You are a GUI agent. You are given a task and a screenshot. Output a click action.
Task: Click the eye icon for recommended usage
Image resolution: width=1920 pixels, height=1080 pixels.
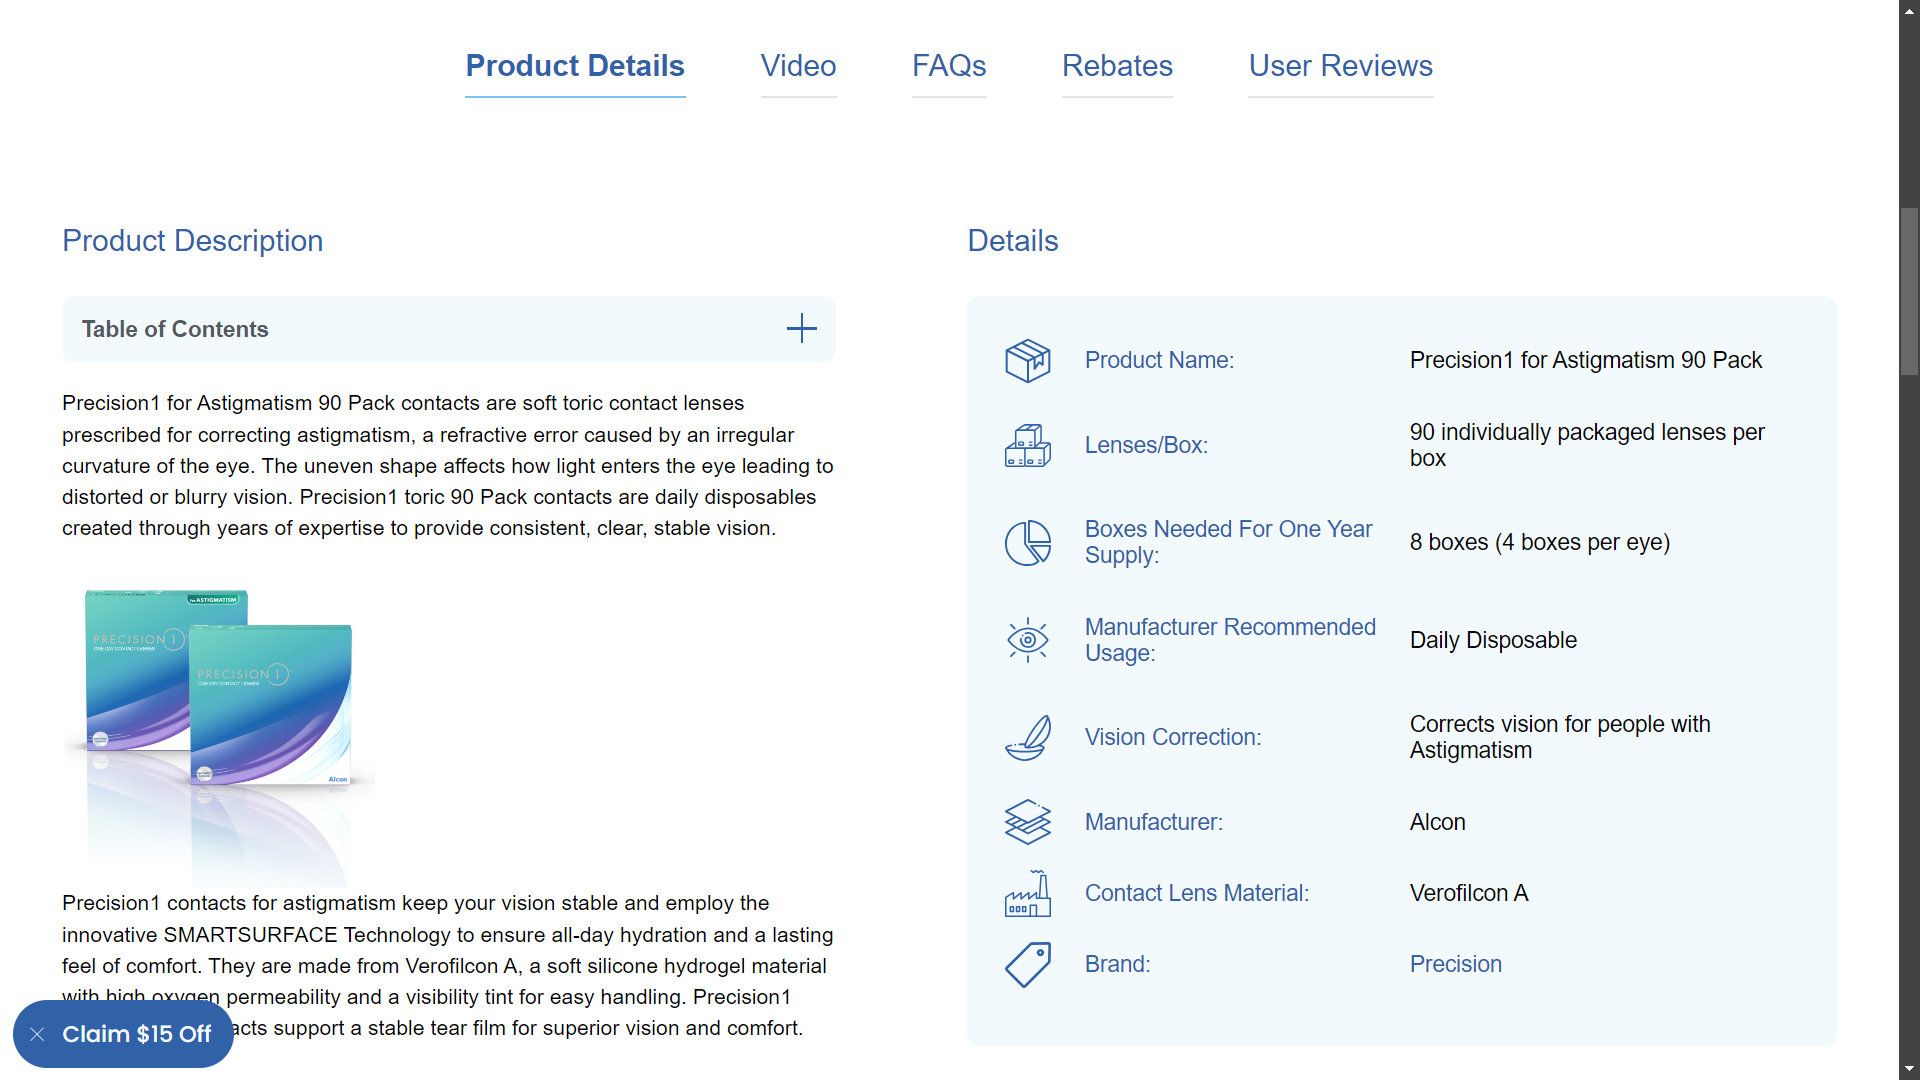[1027, 640]
